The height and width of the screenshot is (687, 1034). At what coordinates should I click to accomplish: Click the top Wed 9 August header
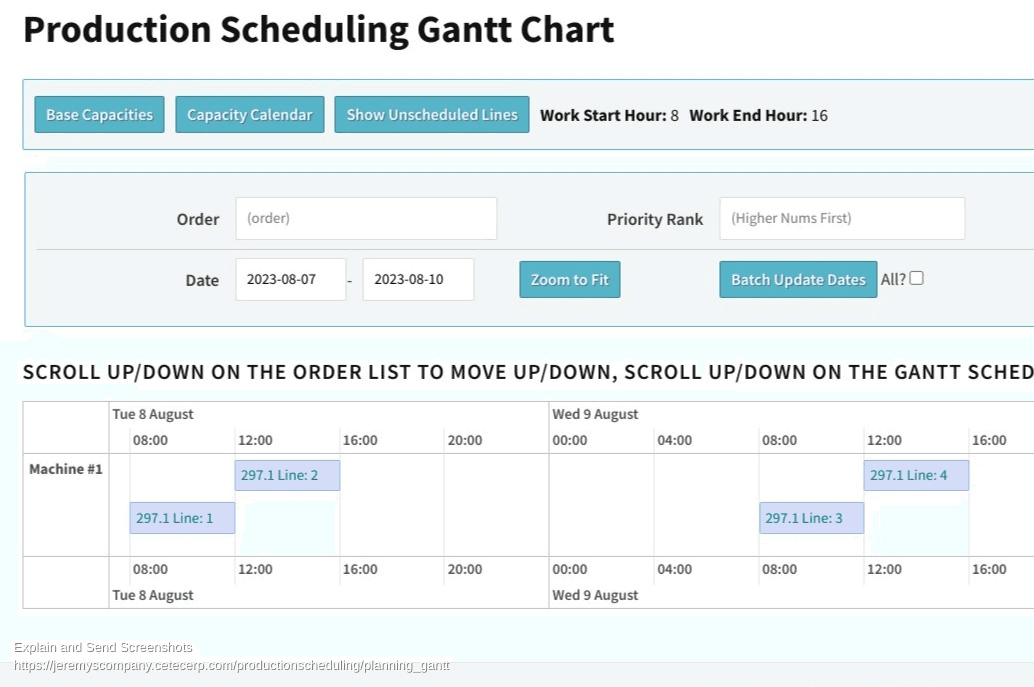(x=595, y=414)
